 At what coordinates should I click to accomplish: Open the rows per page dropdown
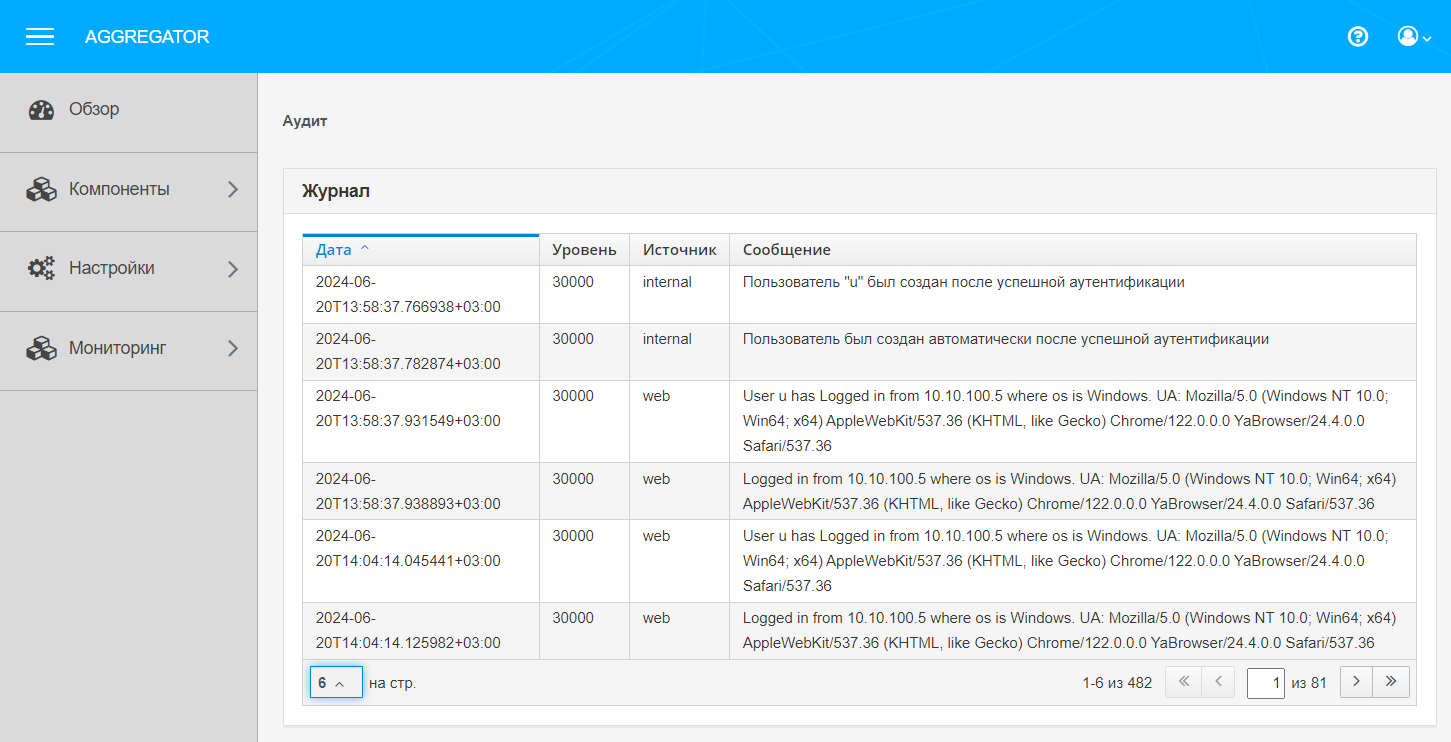(x=335, y=683)
